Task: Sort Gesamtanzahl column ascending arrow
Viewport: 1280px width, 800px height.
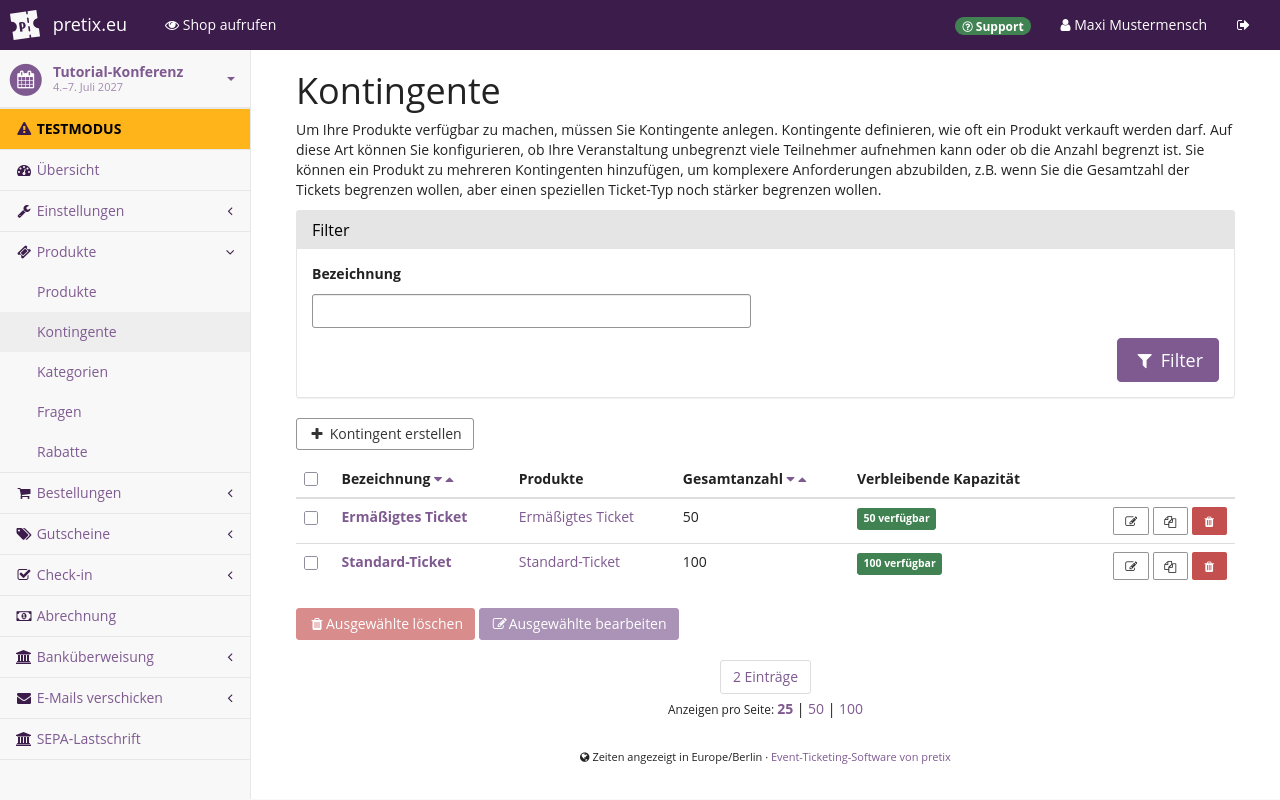Action: tap(802, 480)
